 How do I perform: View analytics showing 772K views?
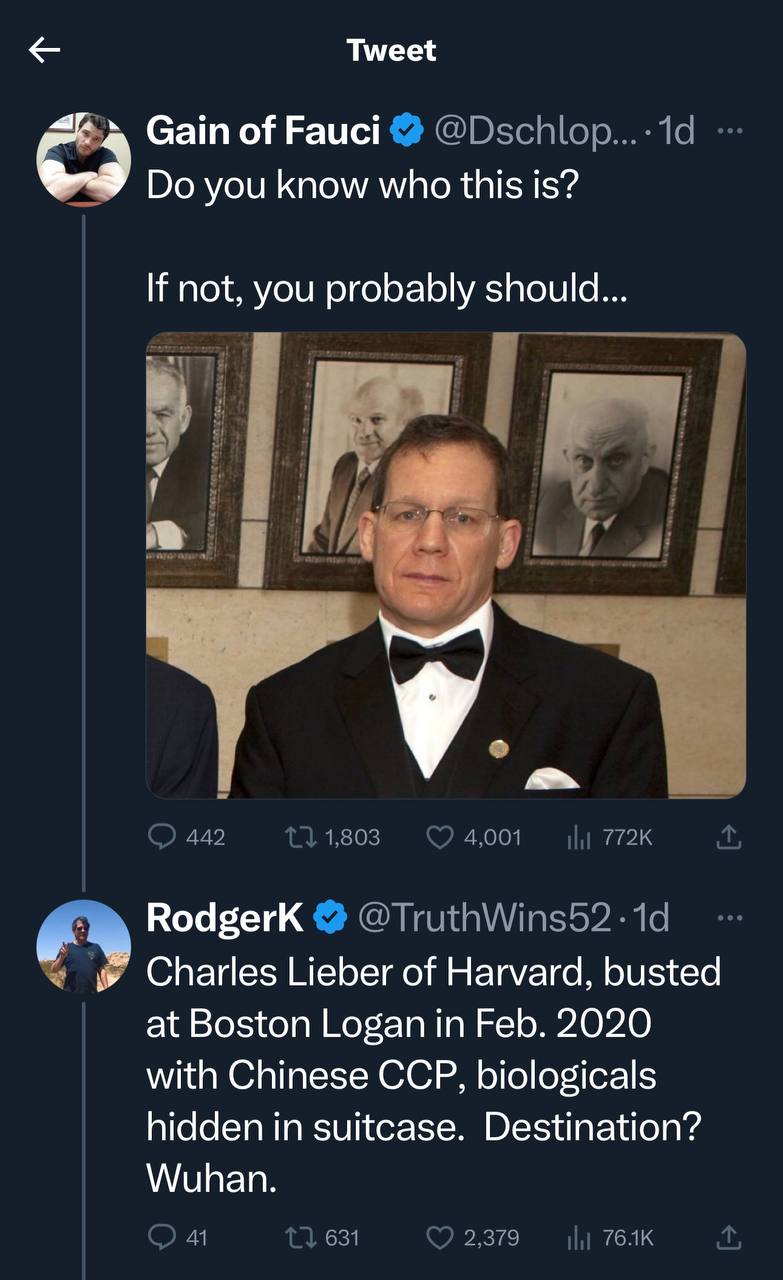tap(610, 837)
